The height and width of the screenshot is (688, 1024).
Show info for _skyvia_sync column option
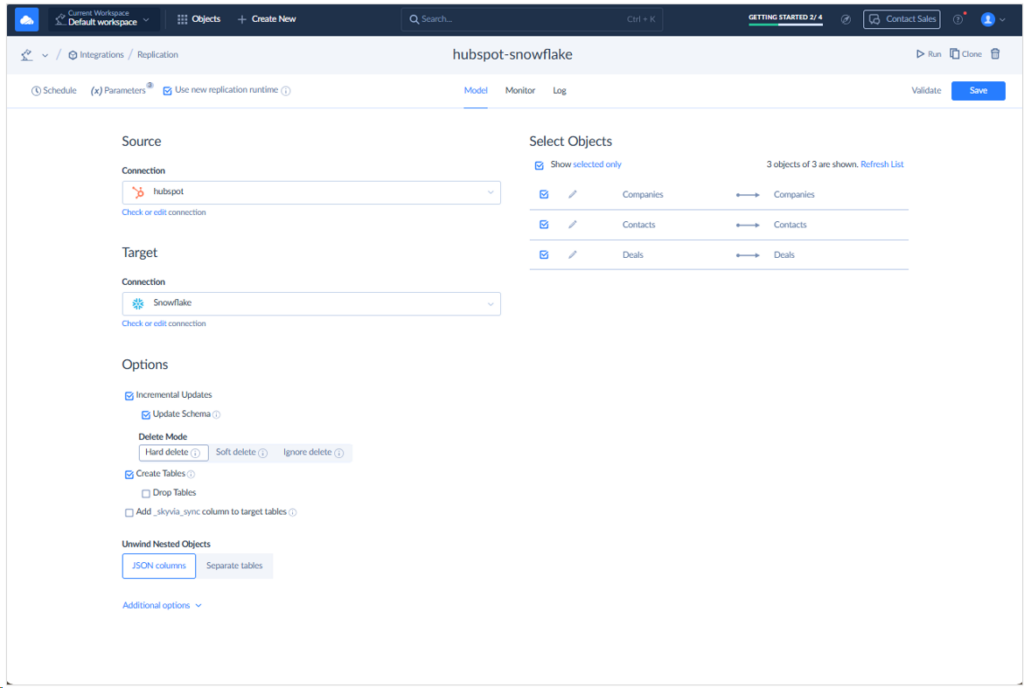pos(293,512)
